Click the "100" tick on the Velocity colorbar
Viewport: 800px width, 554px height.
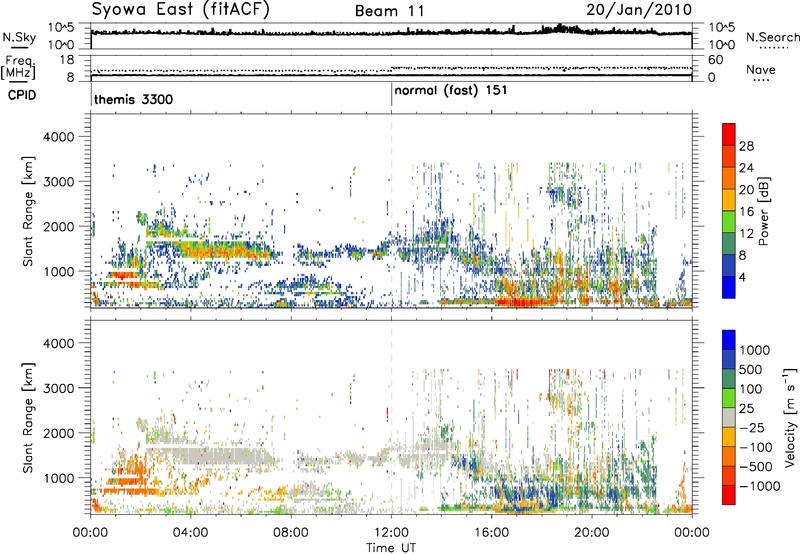tap(751, 389)
